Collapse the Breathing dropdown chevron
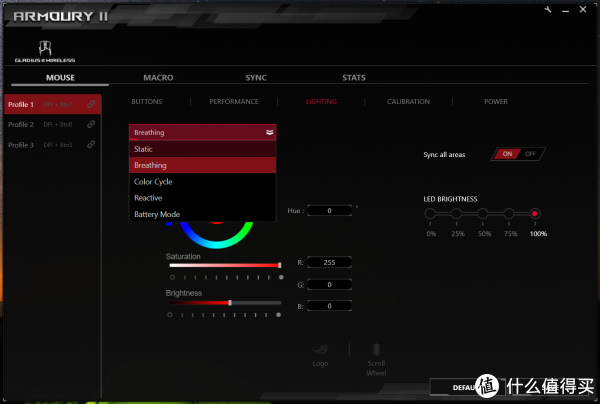This screenshot has height=404, width=600. pyautogui.click(x=270, y=132)
